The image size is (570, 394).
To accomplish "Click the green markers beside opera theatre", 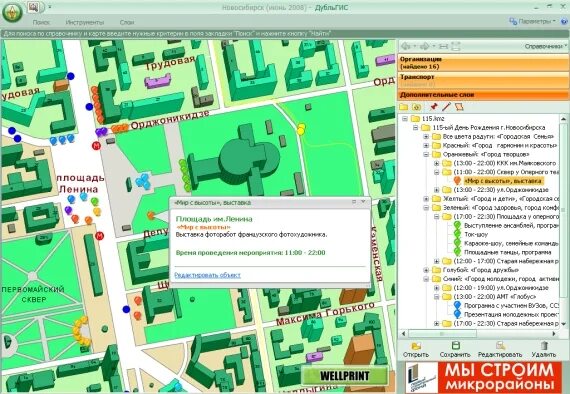I will 185,175.
